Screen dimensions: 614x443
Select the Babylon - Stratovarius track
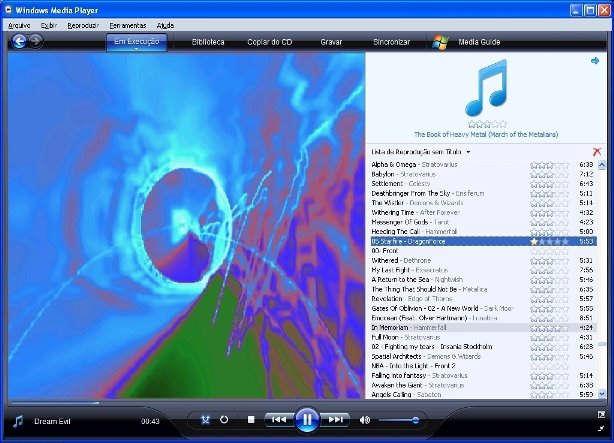click(484, 174)
